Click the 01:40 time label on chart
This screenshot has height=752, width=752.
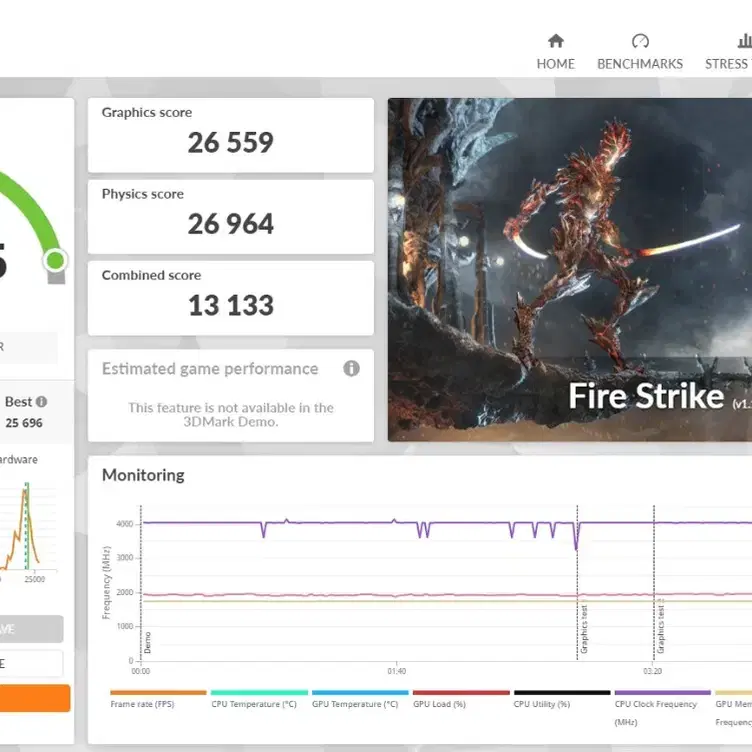tap(397, 671)
